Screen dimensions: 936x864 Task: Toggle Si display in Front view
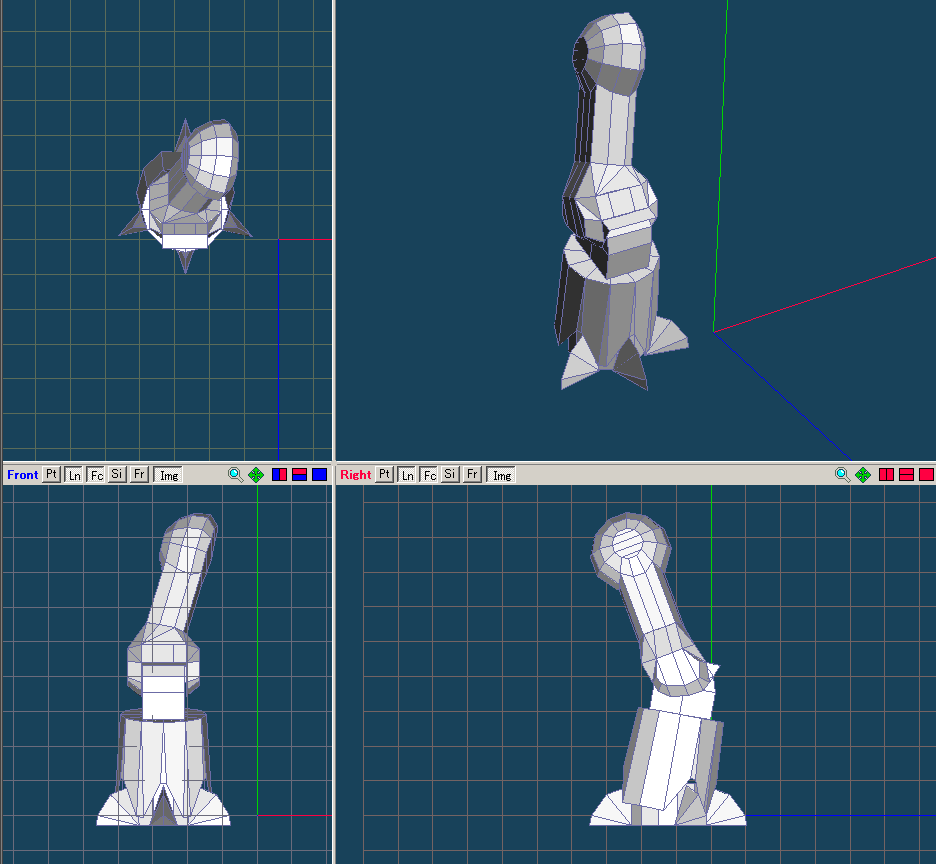point(118,475)
